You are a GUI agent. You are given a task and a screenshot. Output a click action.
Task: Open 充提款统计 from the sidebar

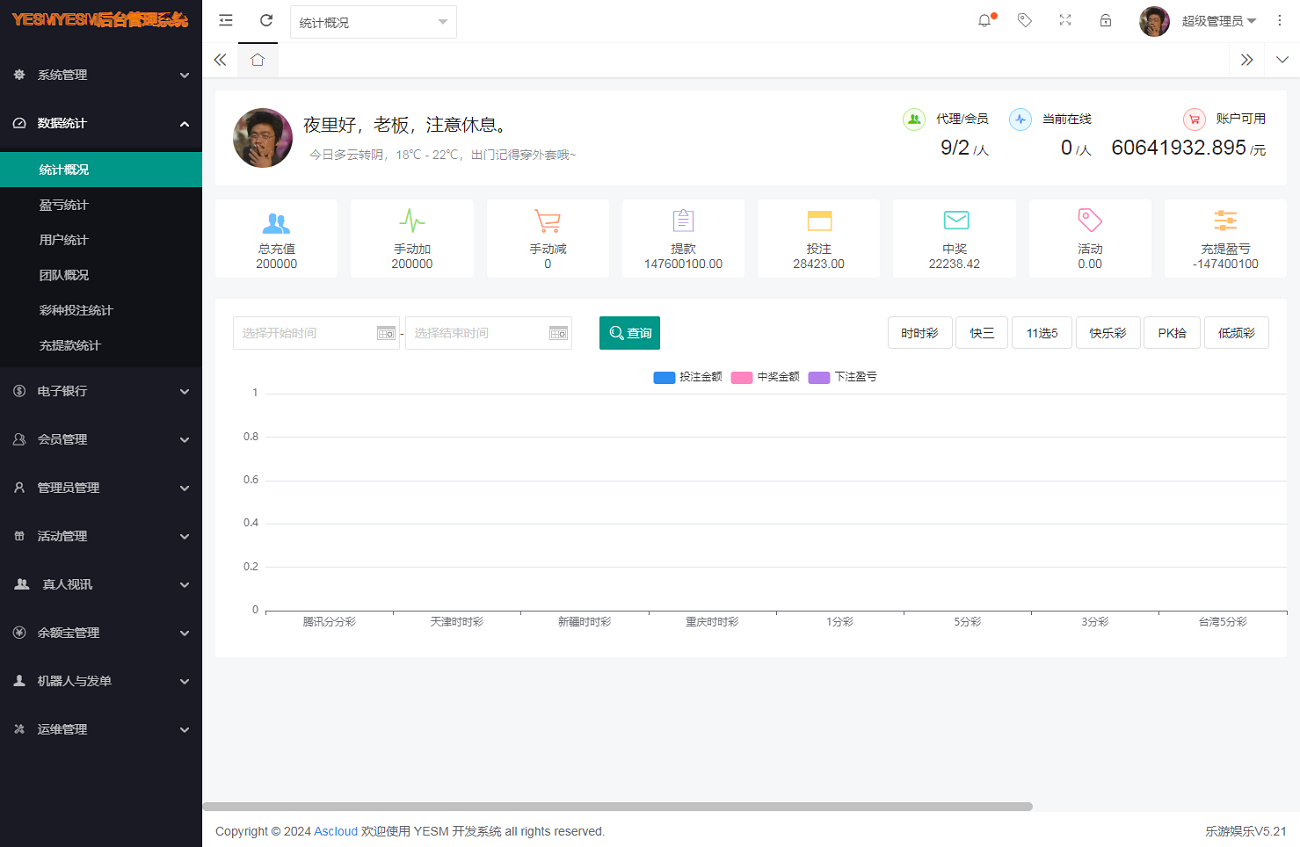[69, 345]
